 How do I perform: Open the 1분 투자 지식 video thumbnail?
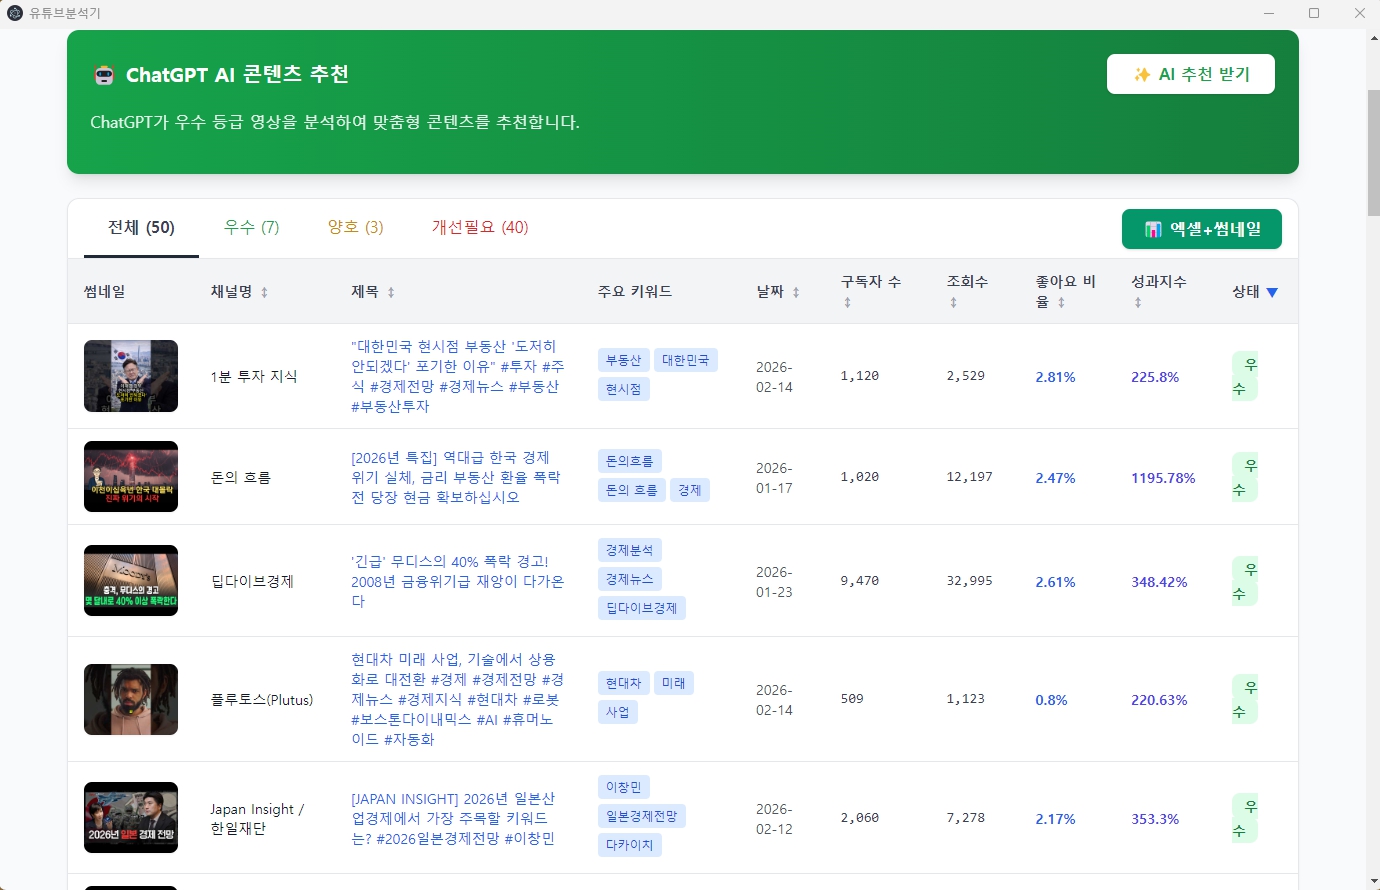coord(131,376)
